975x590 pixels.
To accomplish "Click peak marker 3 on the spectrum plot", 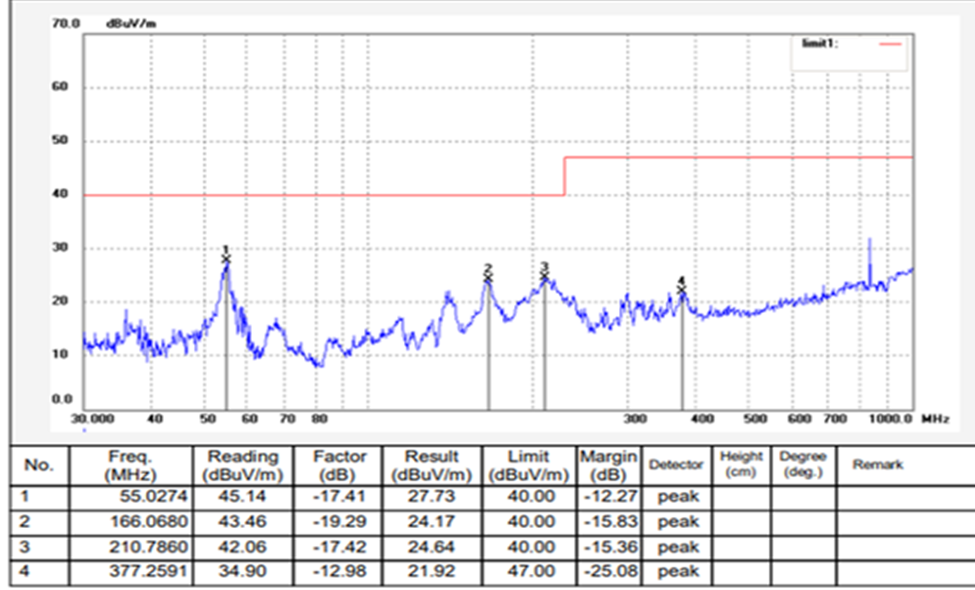I will pos(545,276).
